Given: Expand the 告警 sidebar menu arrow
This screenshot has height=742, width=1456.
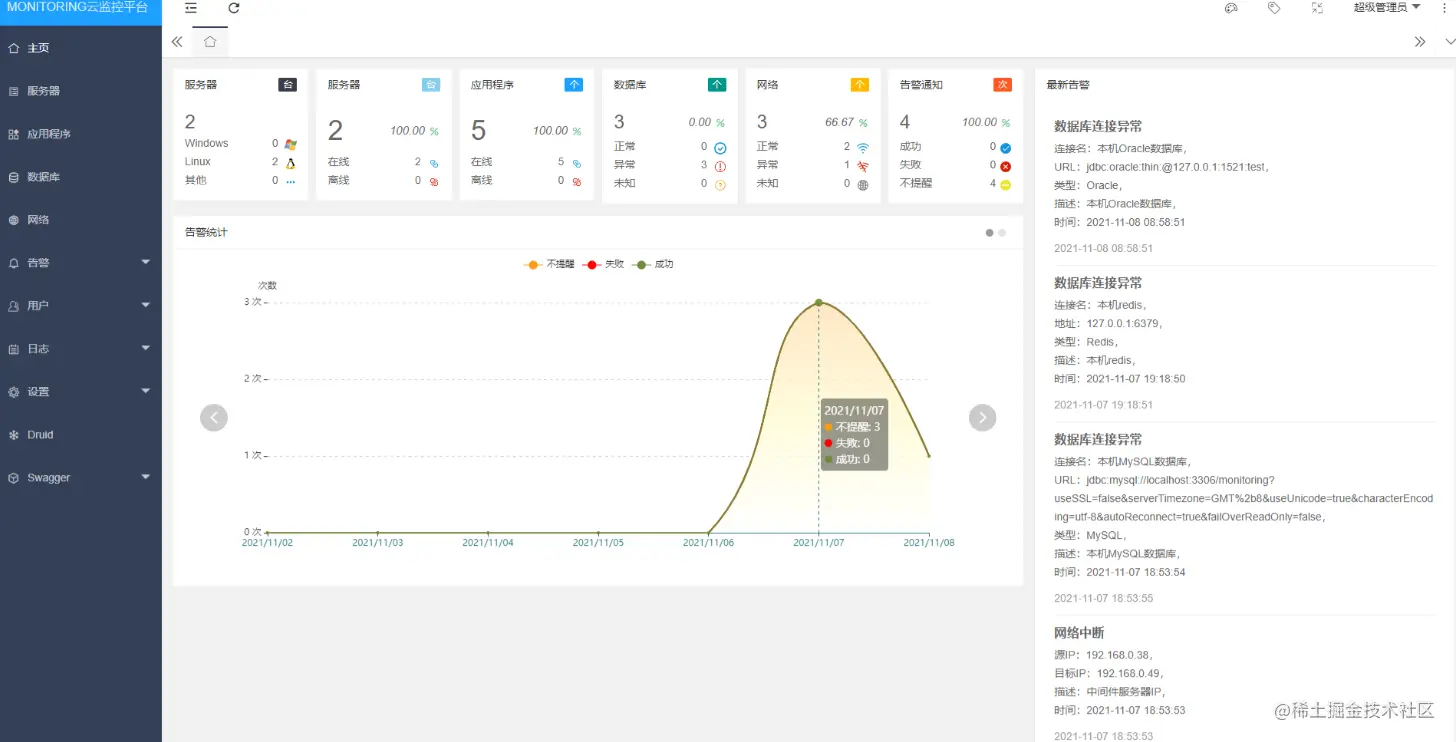Looking at the screenshot, I should (x=146, y=262).
